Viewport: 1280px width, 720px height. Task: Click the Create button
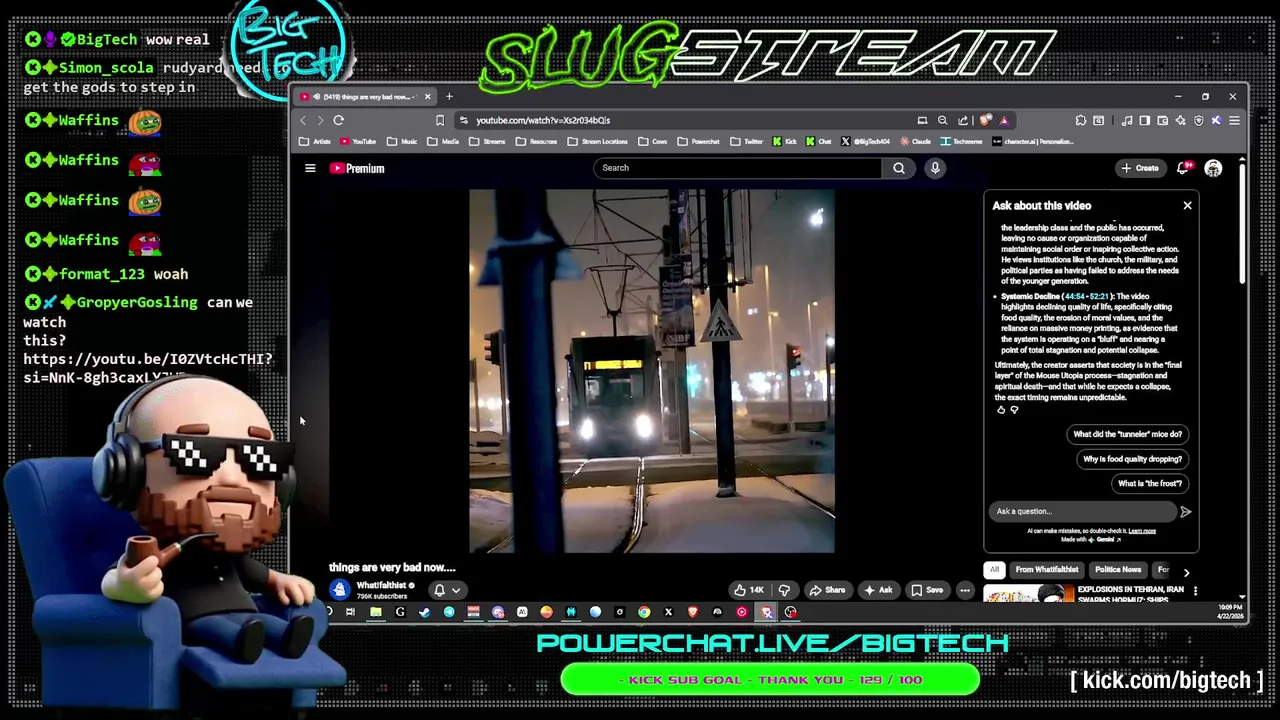coord(1139,168)
